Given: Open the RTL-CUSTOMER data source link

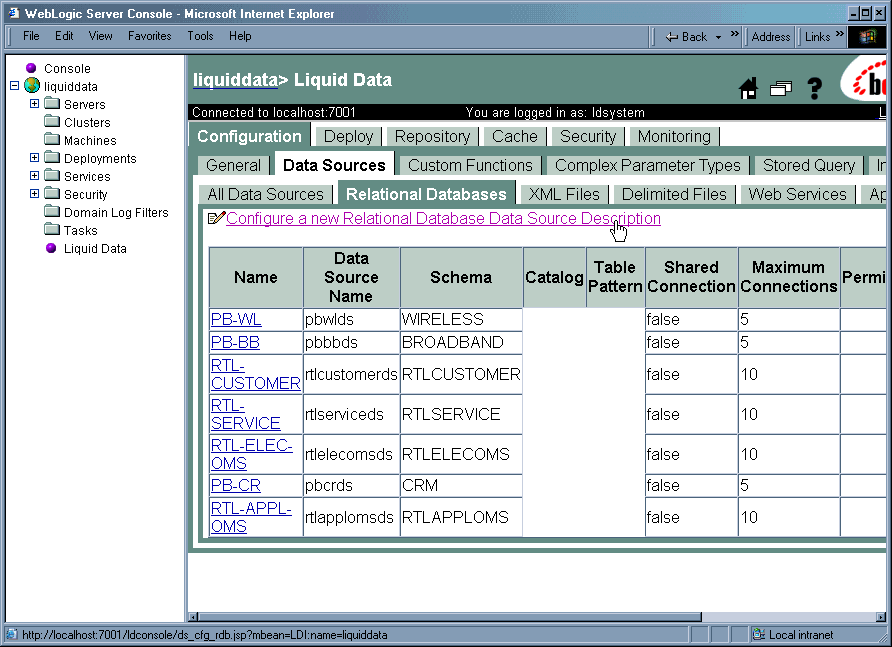Looking at the screenshot, I should click(x=255, y=374).
